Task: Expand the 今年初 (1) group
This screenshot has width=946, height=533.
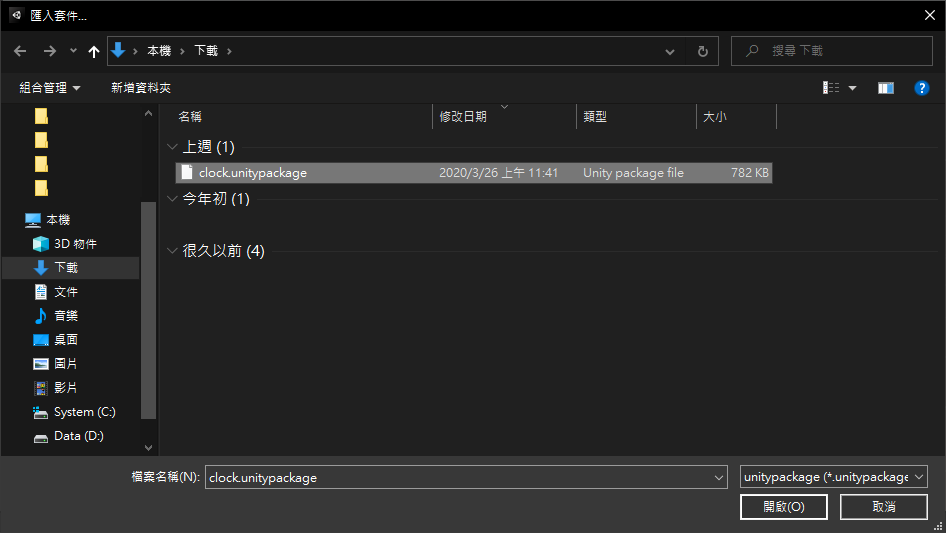Action: coord(173,199)
